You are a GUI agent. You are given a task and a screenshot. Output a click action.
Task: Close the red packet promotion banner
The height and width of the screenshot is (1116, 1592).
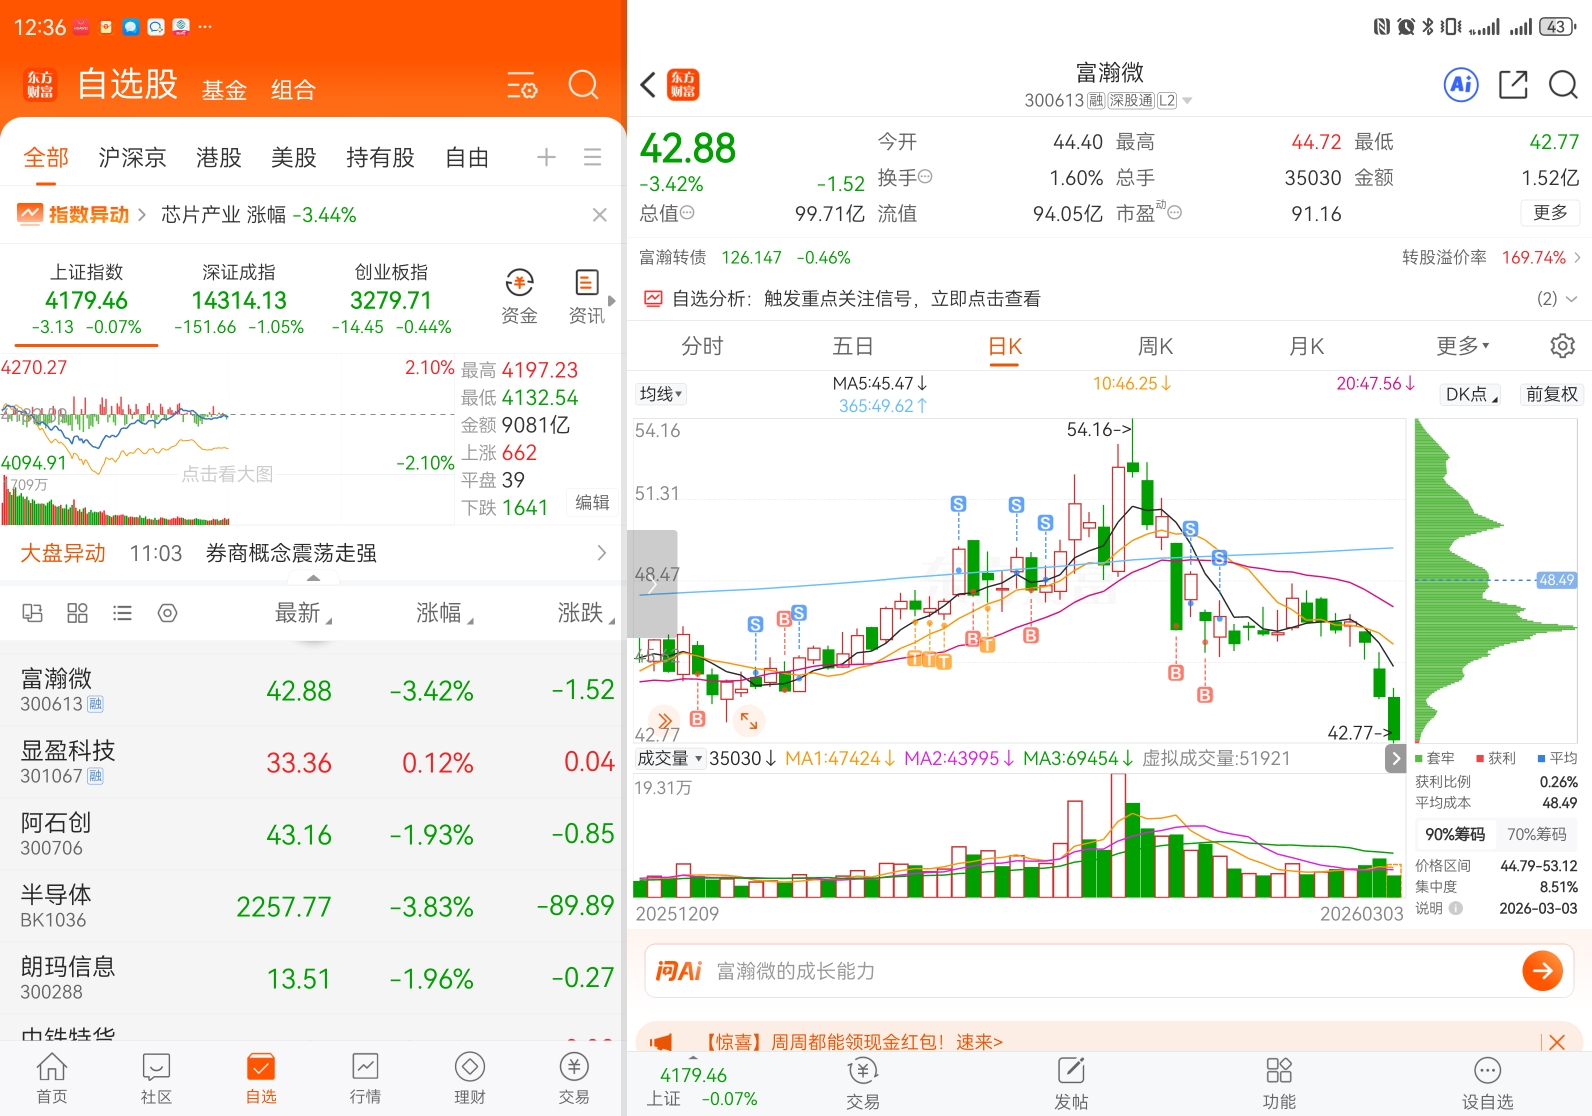click(1557, 1042)
